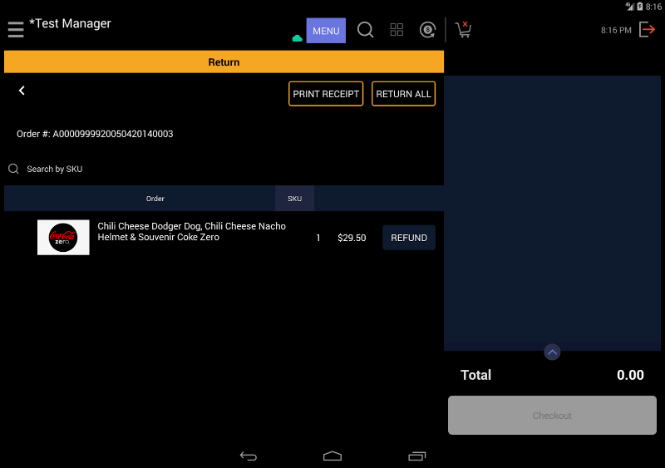The width and height of the screenshot is (665, 470).
Task: Refund the Chili Cheese Dodger Dog item
Action: (x=409, y=238)
